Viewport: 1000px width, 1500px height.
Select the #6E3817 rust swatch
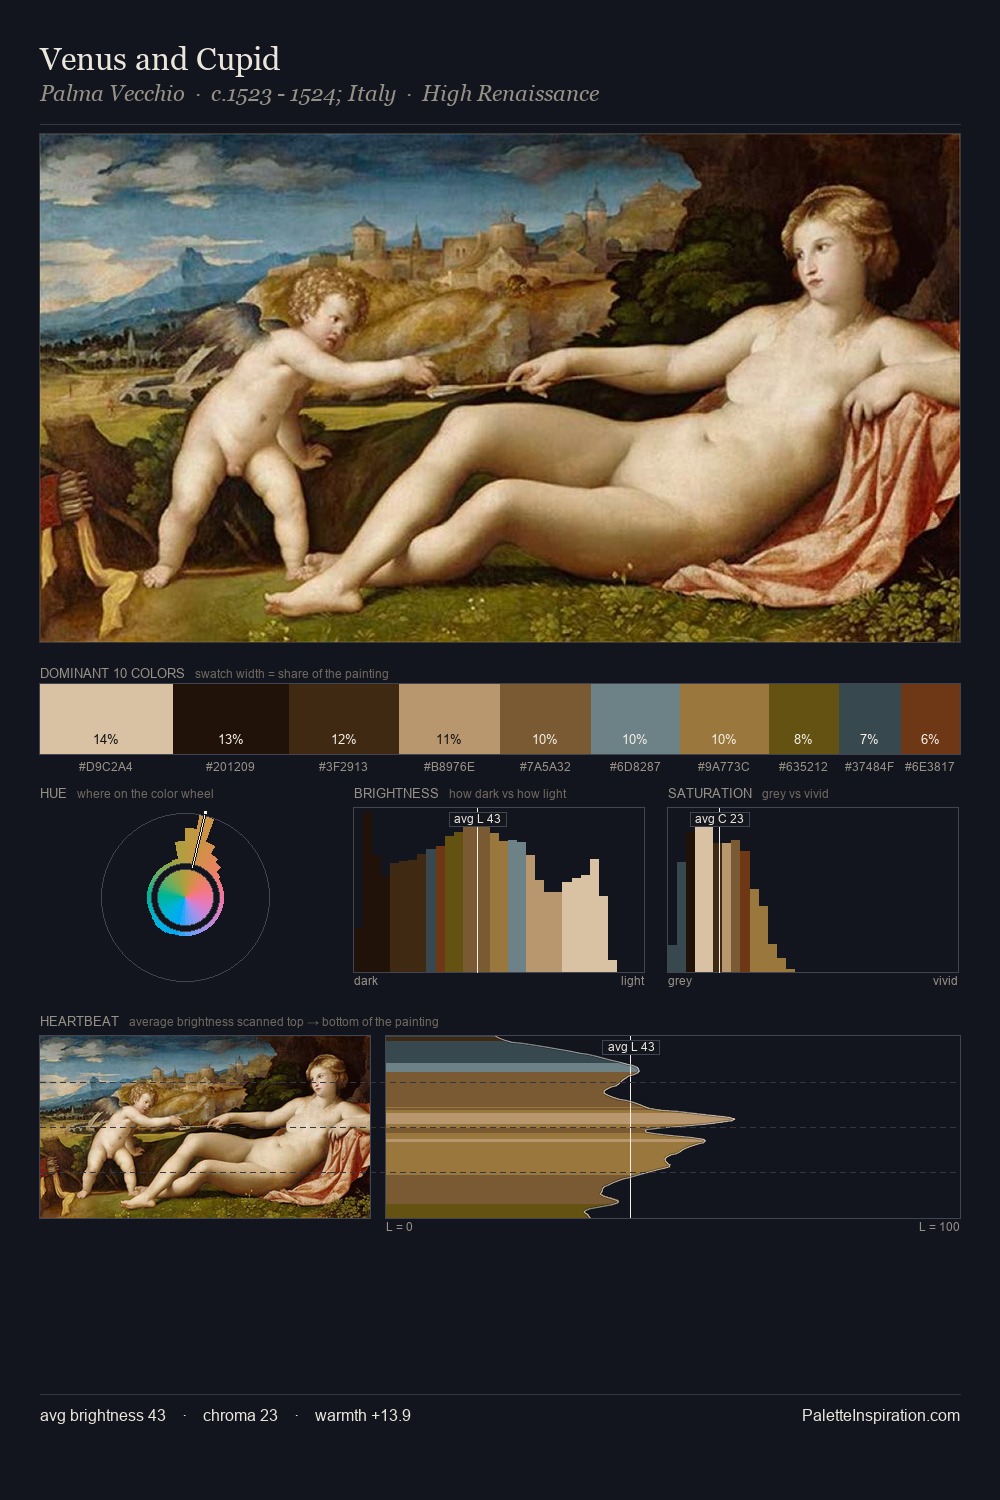coord(930,719)
